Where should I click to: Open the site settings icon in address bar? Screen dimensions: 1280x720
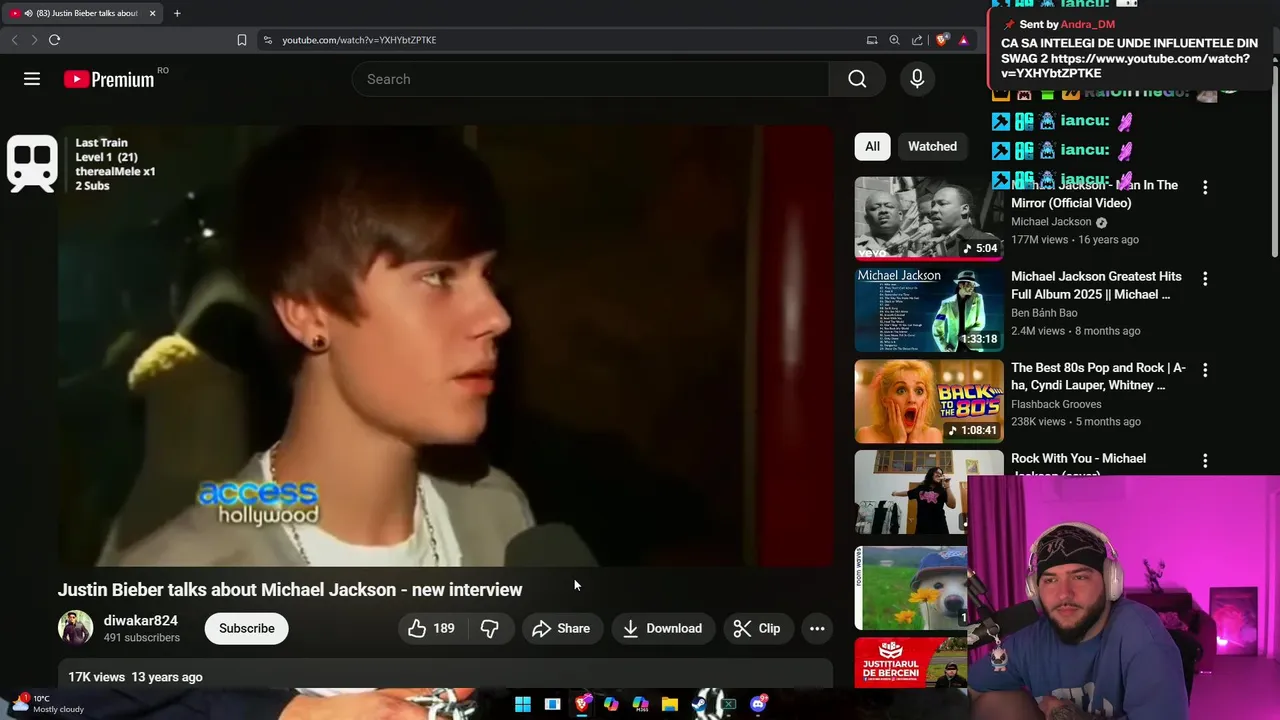point(267,40)
